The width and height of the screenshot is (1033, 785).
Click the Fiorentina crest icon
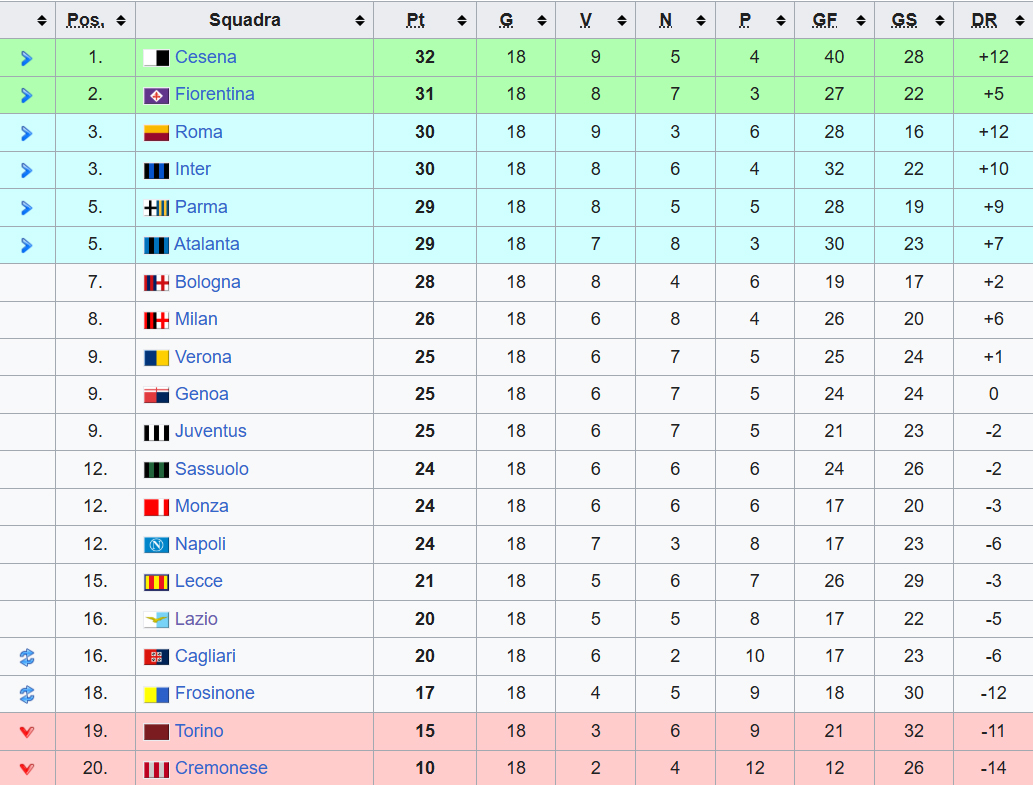click(x=156, y=95)
